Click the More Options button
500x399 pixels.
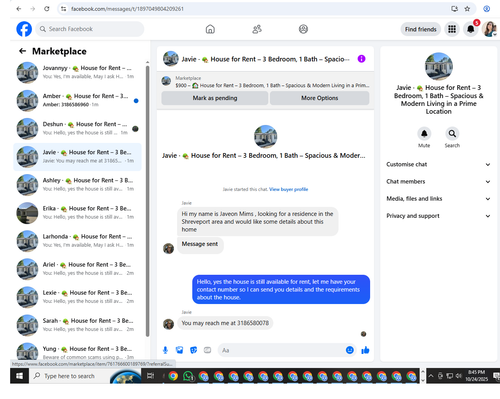319,98
